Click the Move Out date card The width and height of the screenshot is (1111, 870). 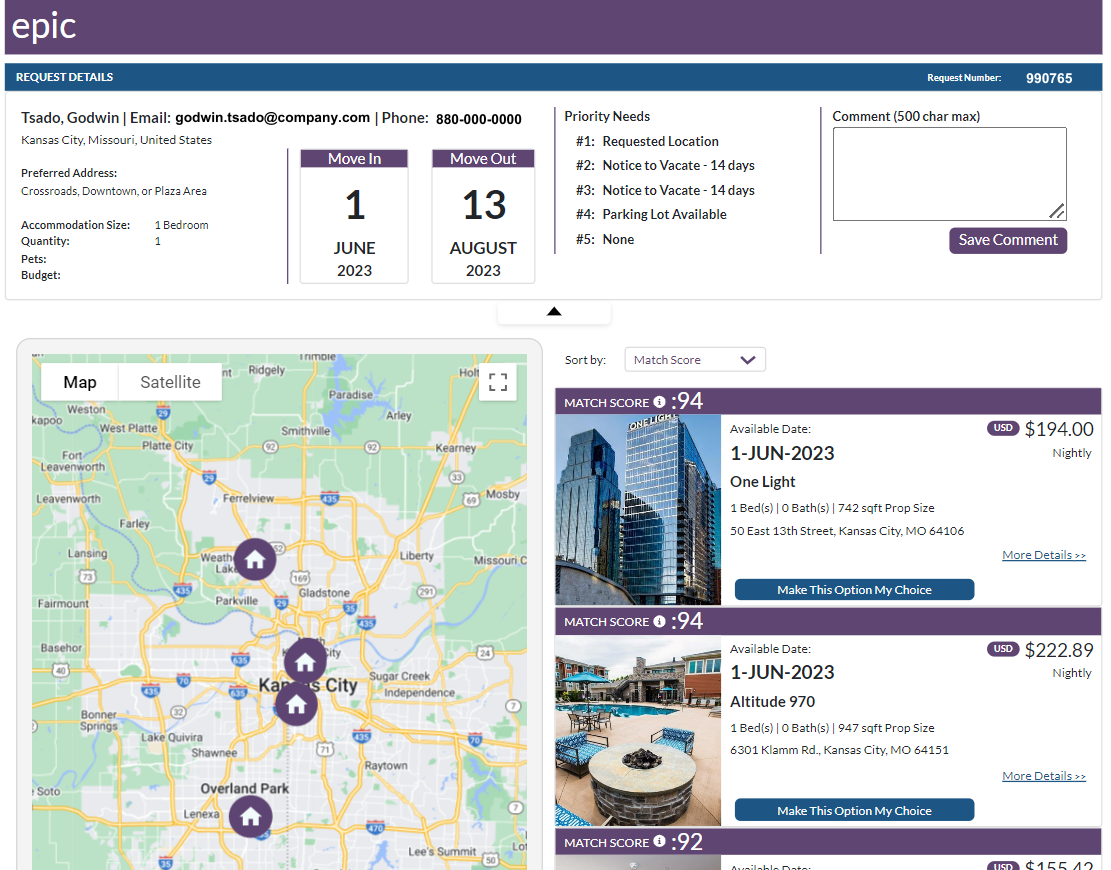pyautogui.click(x=483, y=216)
